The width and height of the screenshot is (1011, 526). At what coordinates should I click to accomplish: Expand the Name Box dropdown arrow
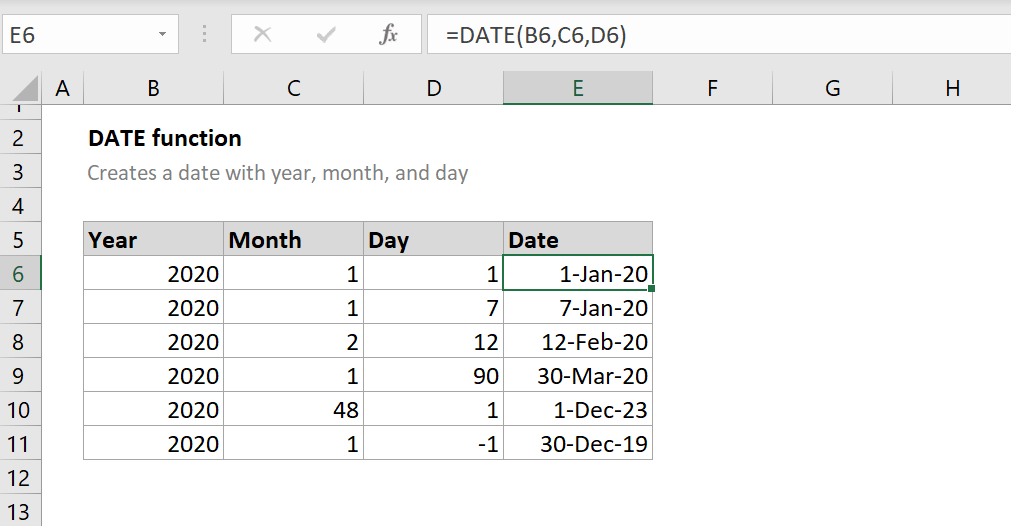[x=162, y=34]
